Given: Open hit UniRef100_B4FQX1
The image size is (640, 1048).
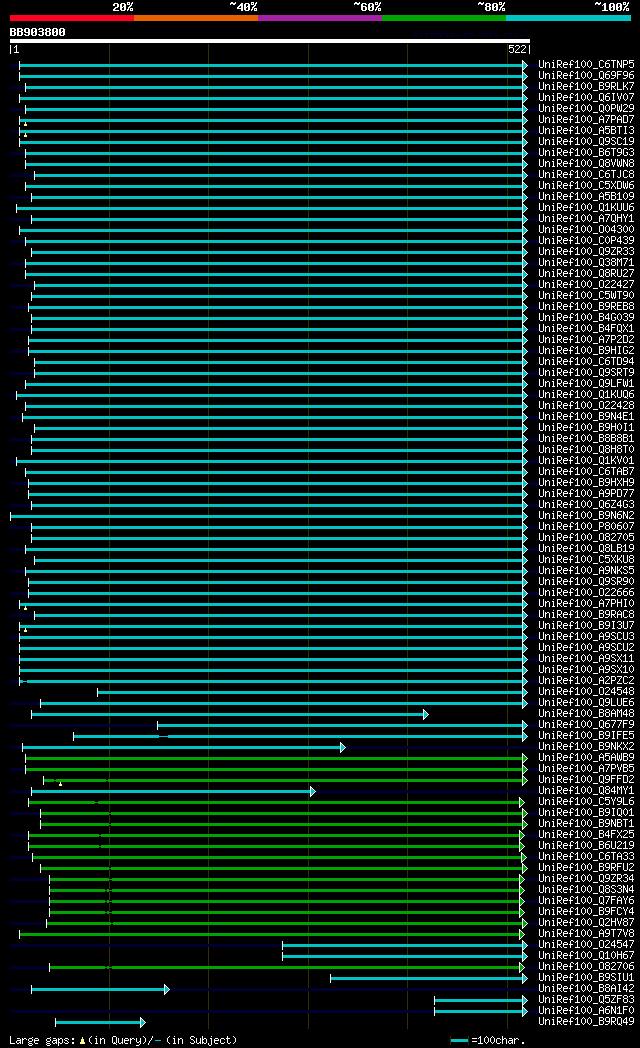Looking at the screenshot, I should tap(586, 328).
